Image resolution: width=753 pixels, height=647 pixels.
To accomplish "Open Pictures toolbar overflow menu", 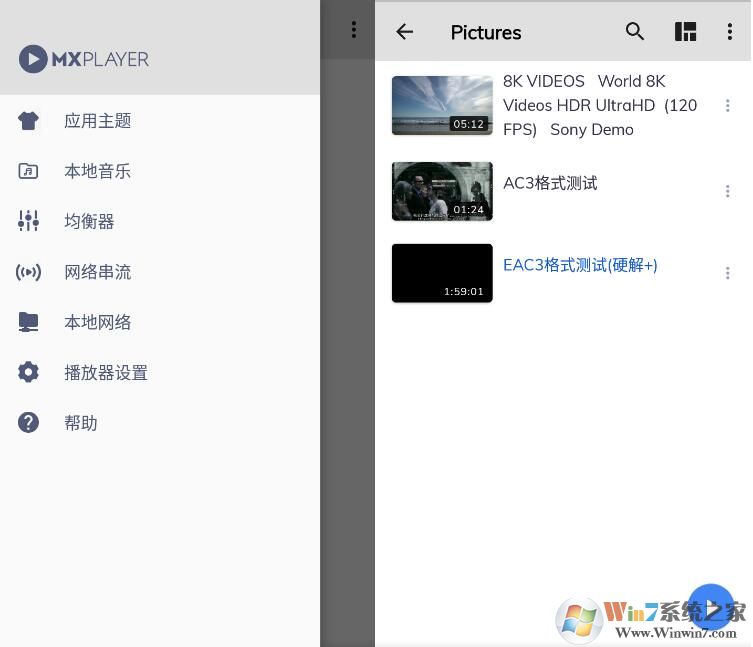I will [729, 32].
